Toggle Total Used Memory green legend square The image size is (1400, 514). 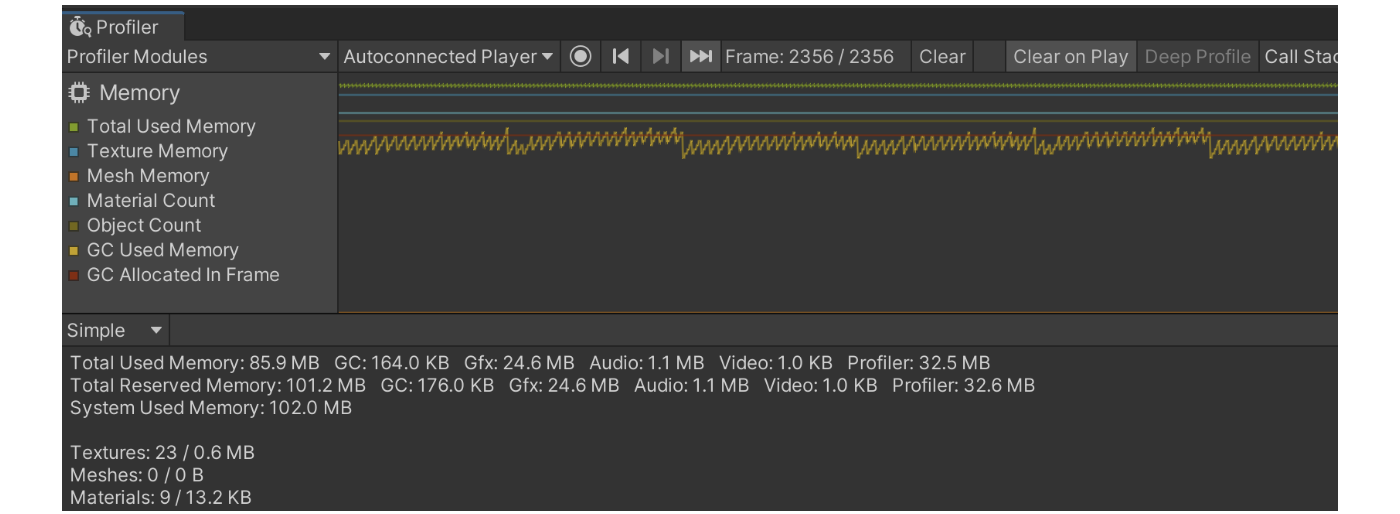tap(74, 127)
